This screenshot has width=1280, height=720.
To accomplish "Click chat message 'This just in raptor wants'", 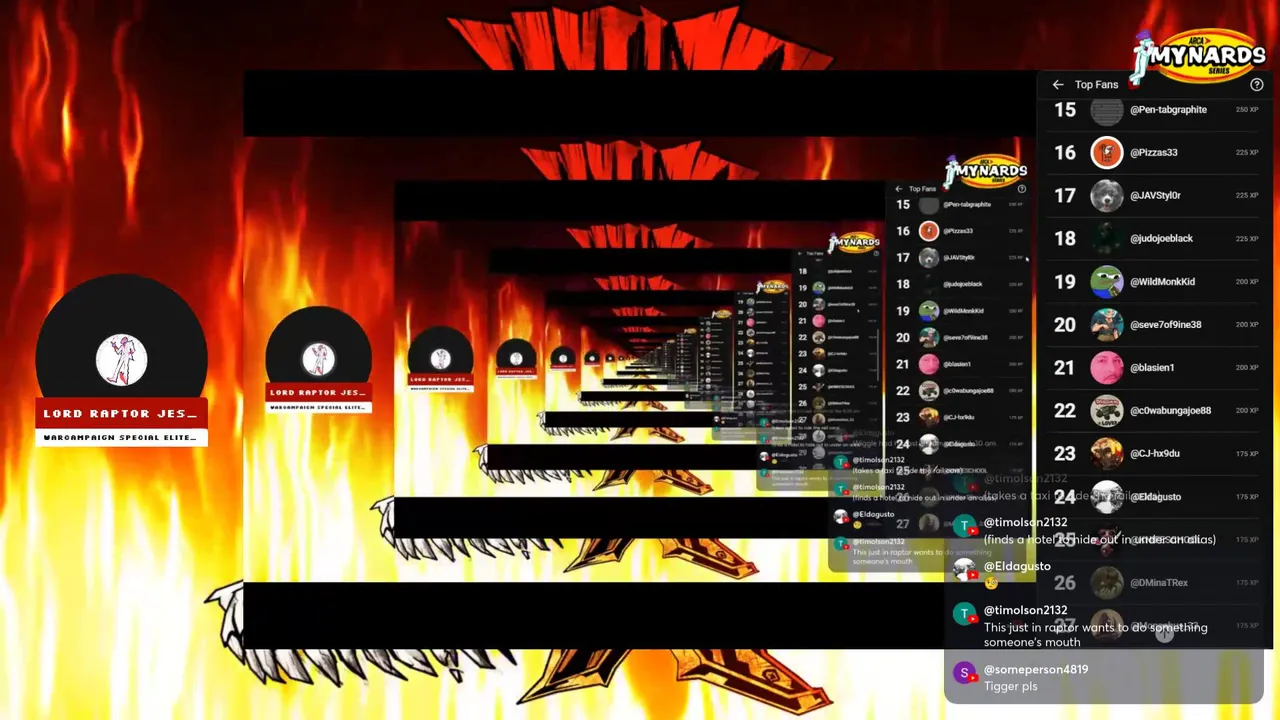I will [1096, 635].
